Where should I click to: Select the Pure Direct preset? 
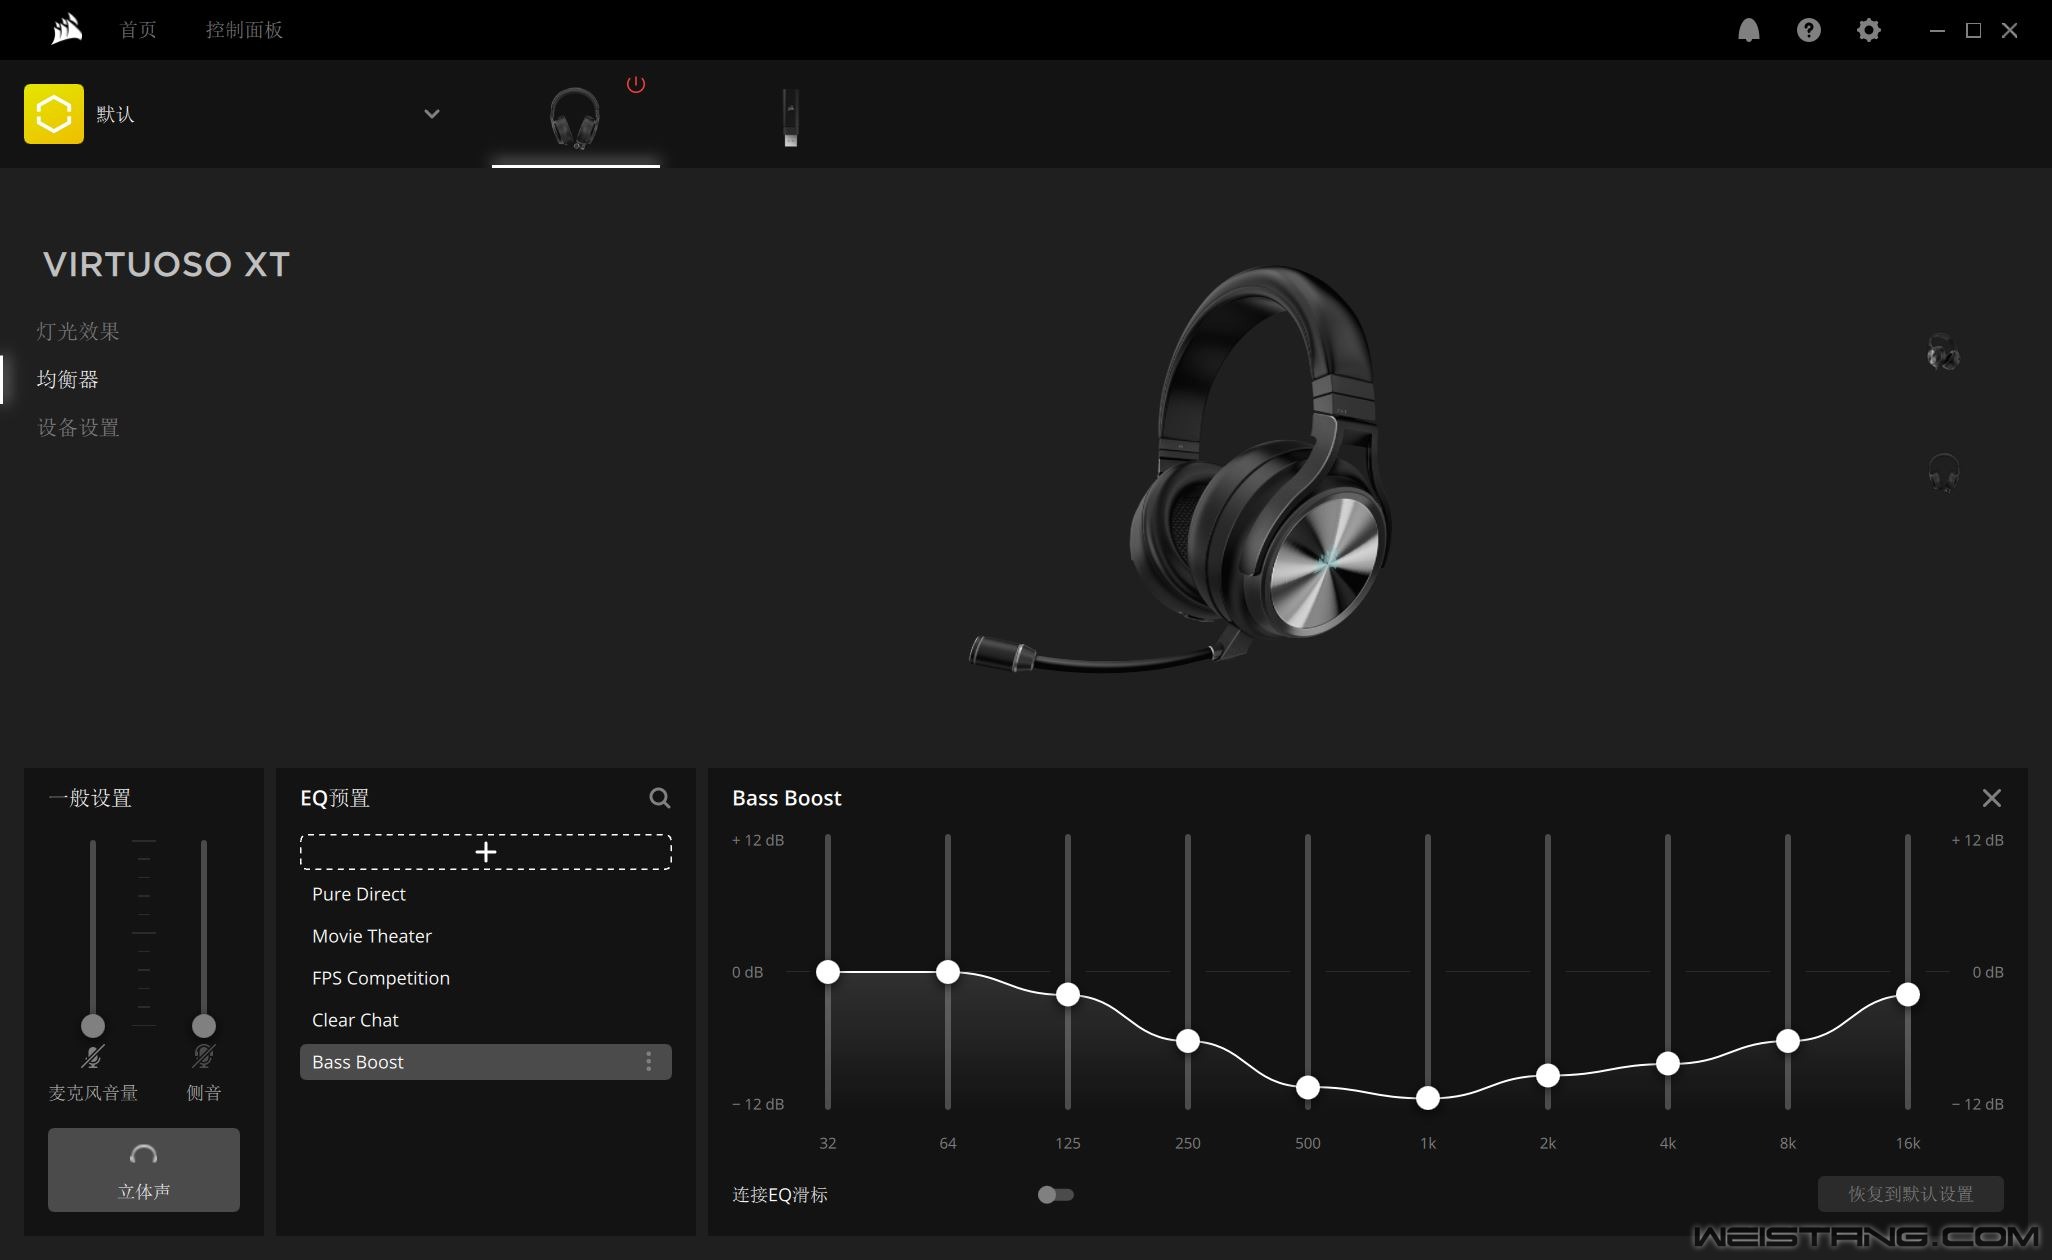coord(486,894)
